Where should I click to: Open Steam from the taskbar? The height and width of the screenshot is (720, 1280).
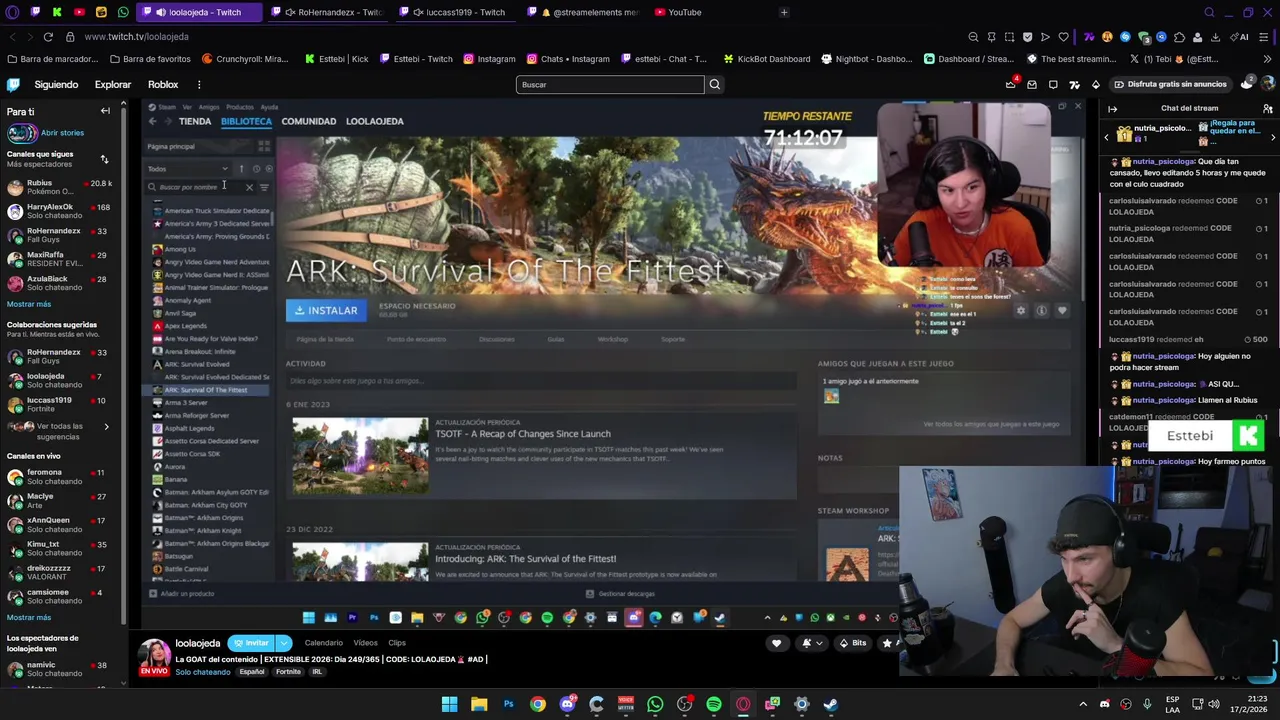coord(831,704)
